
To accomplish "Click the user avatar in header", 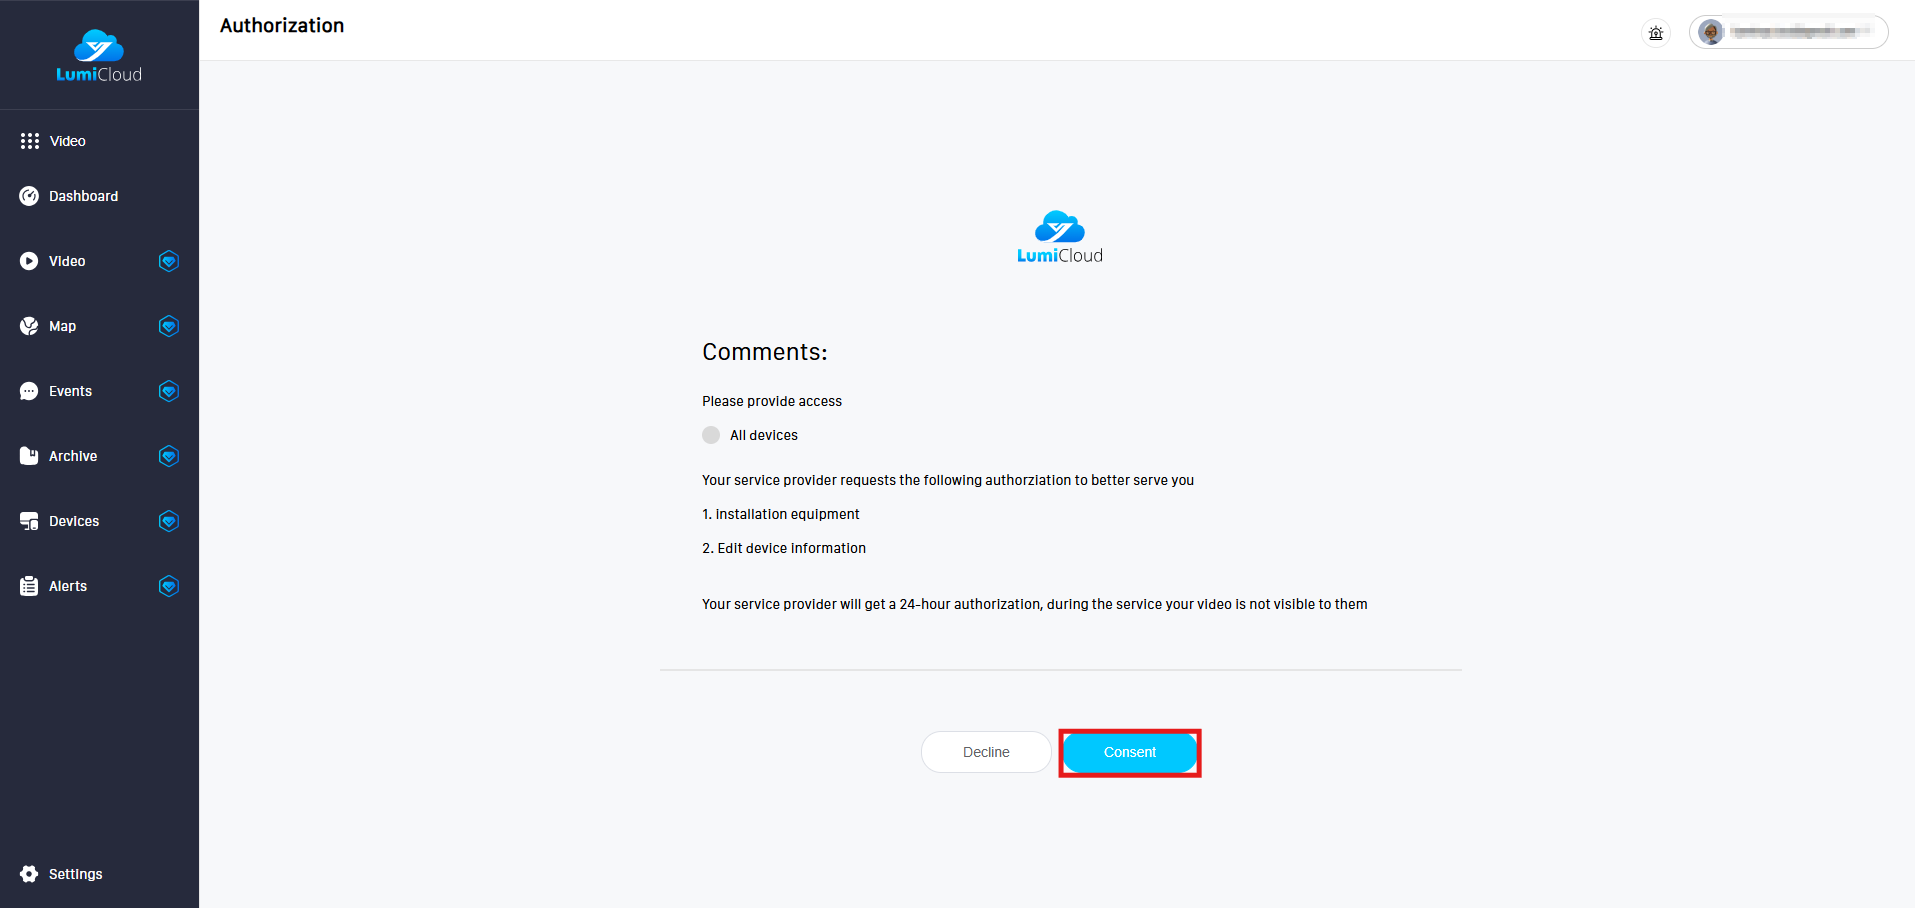I will point(1711,32).
